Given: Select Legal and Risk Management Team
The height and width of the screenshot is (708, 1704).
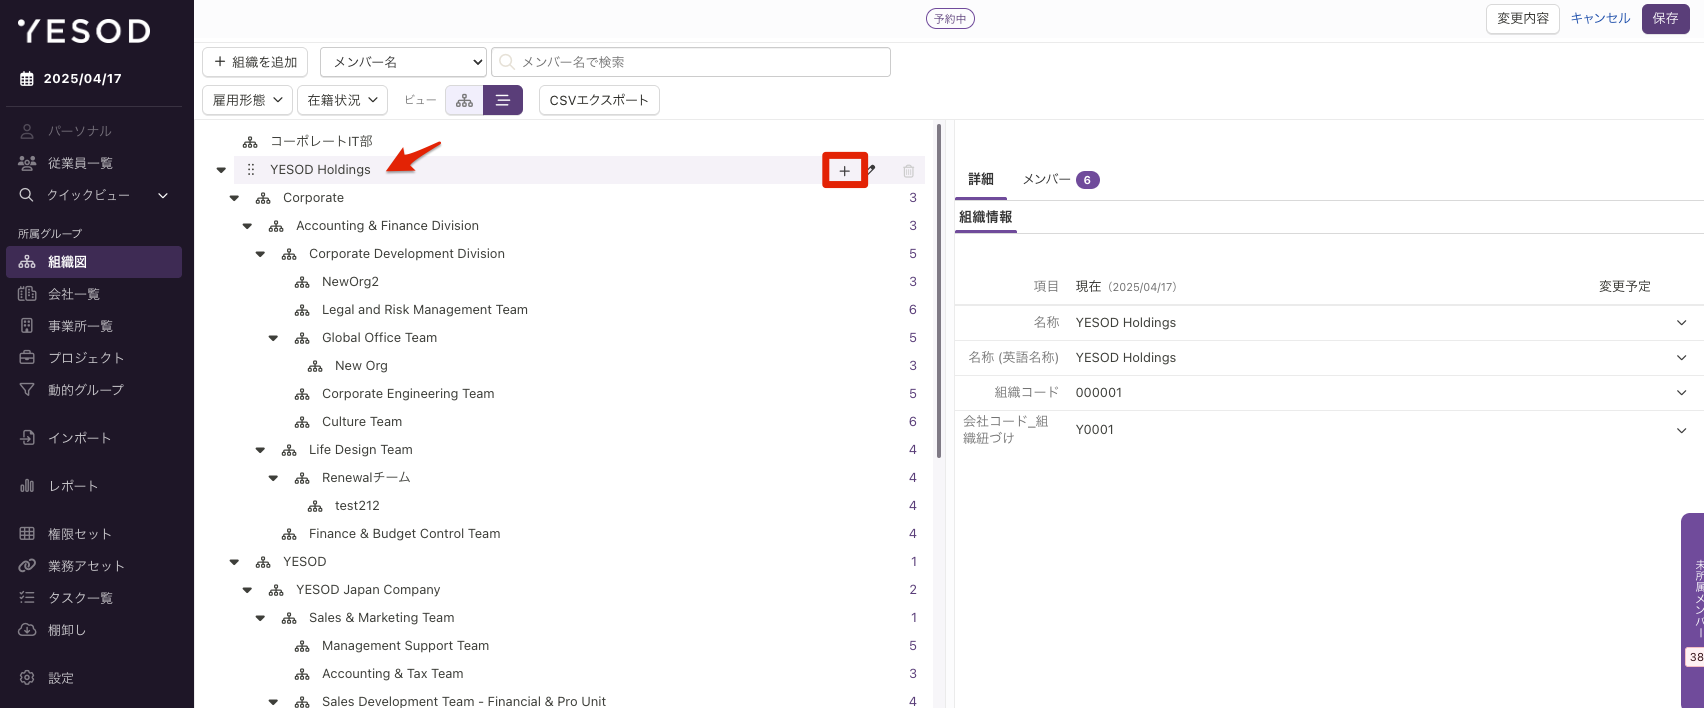Looking at the screenshot, I should tap(425, 310).
